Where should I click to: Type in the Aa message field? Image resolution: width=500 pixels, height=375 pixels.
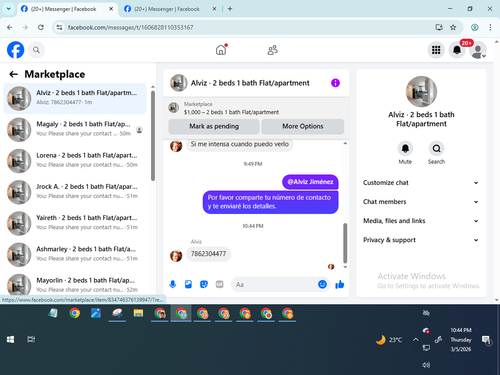[275, 284]
